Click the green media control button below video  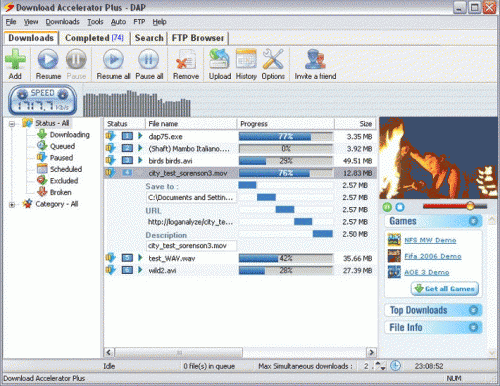coord(387,207)
